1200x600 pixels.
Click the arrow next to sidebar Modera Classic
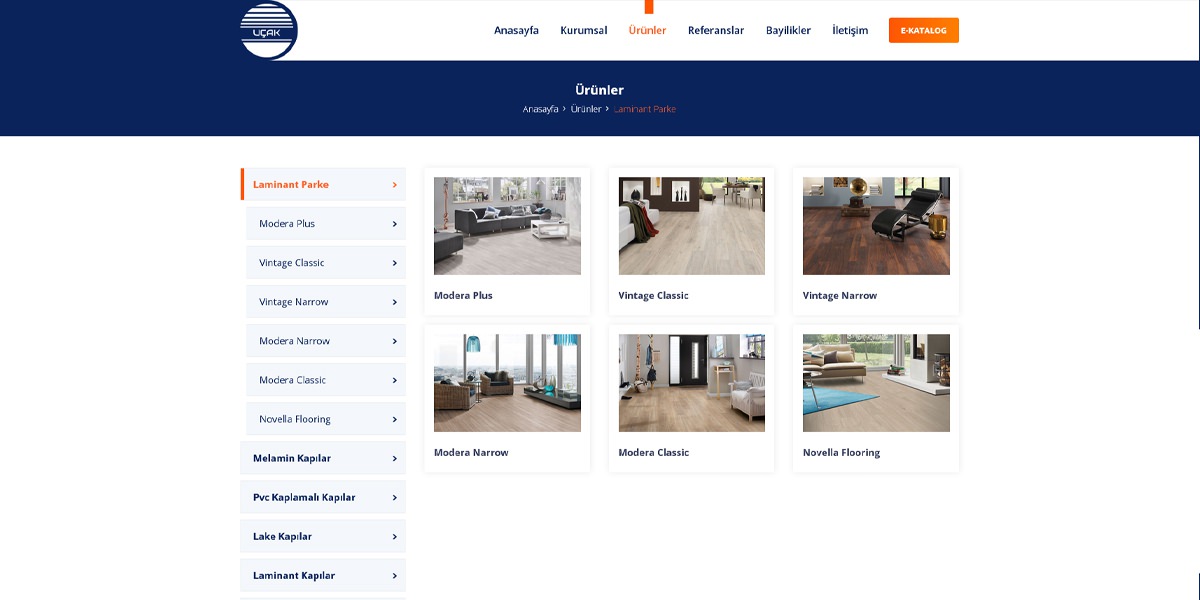coord(395,380)
